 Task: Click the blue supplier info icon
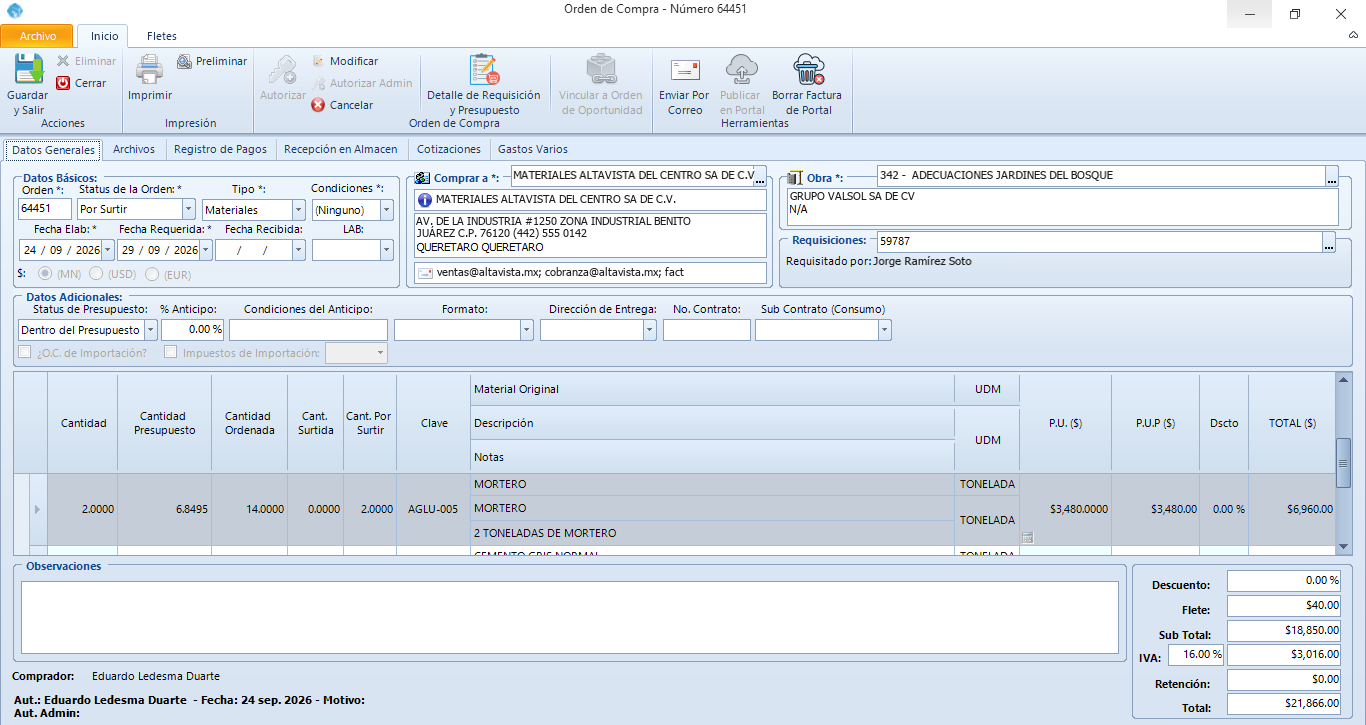pyautogui.click(x=424, y=199)
